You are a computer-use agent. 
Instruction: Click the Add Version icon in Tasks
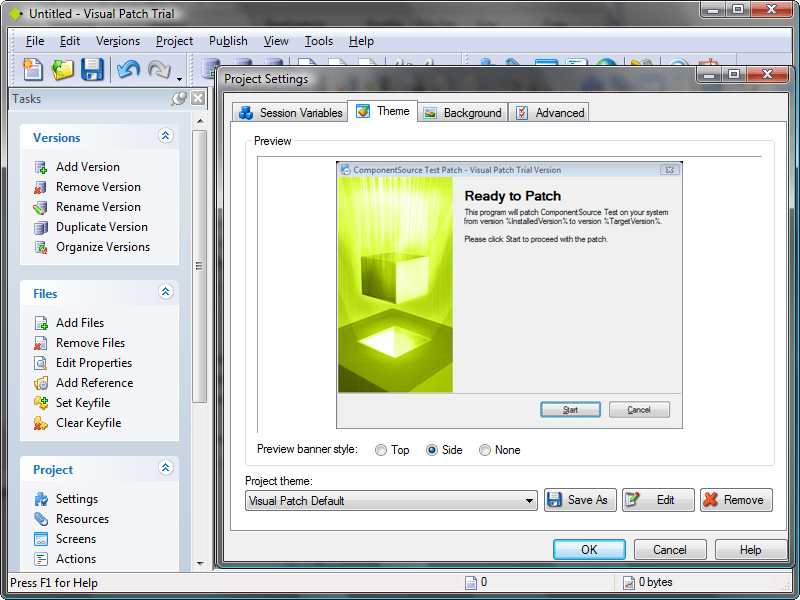coord(41,167)
